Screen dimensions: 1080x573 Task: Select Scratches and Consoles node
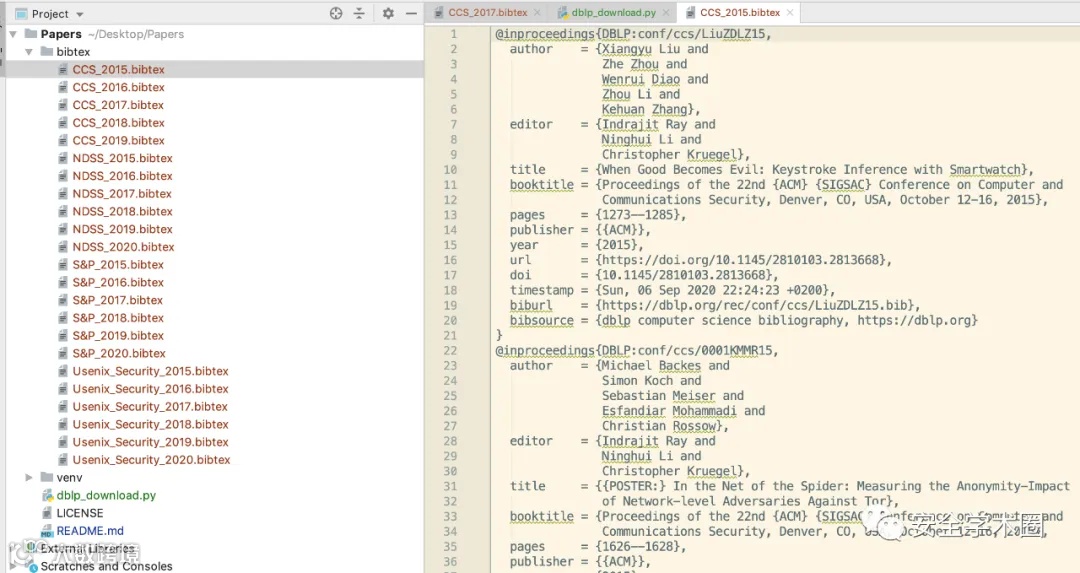(106, 566)
